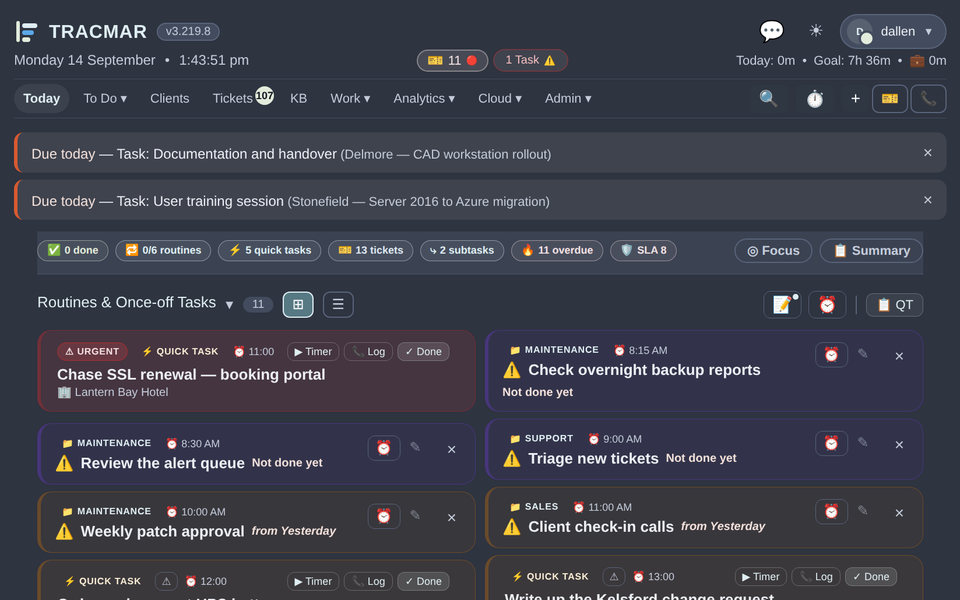Open the dallen user menu
This screenshot has height=600, width=960.
[893, 31]
